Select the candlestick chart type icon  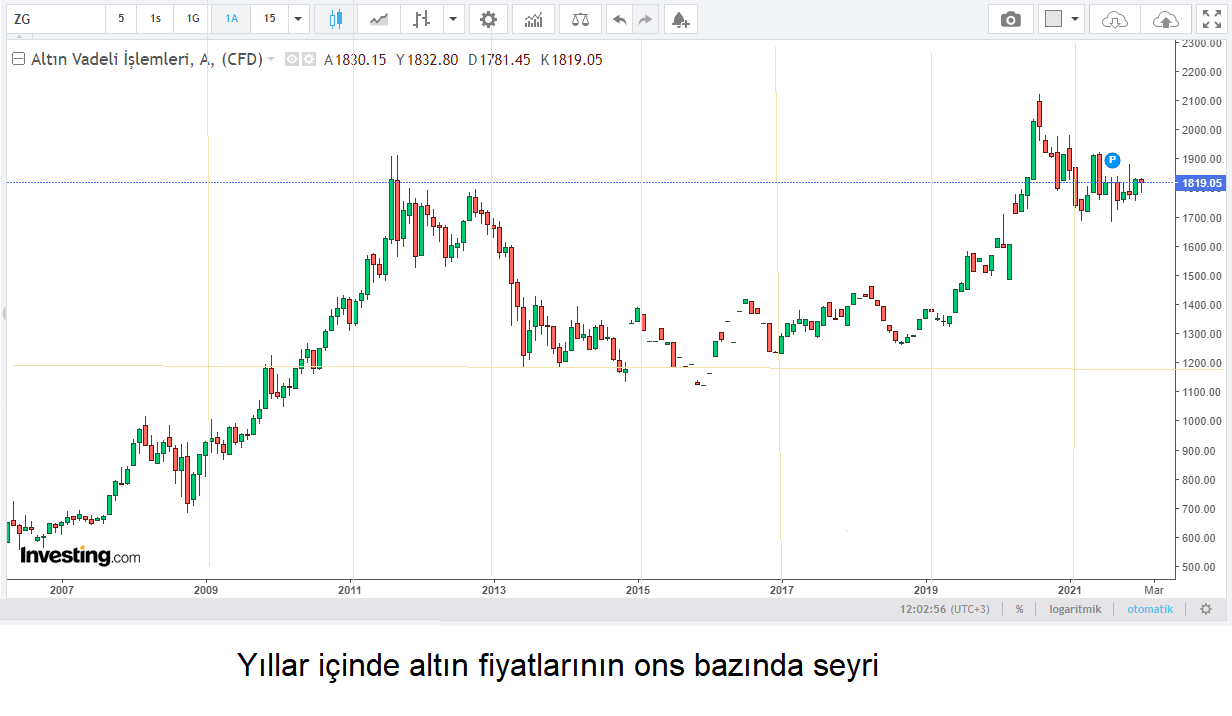(x=335, y=18)
